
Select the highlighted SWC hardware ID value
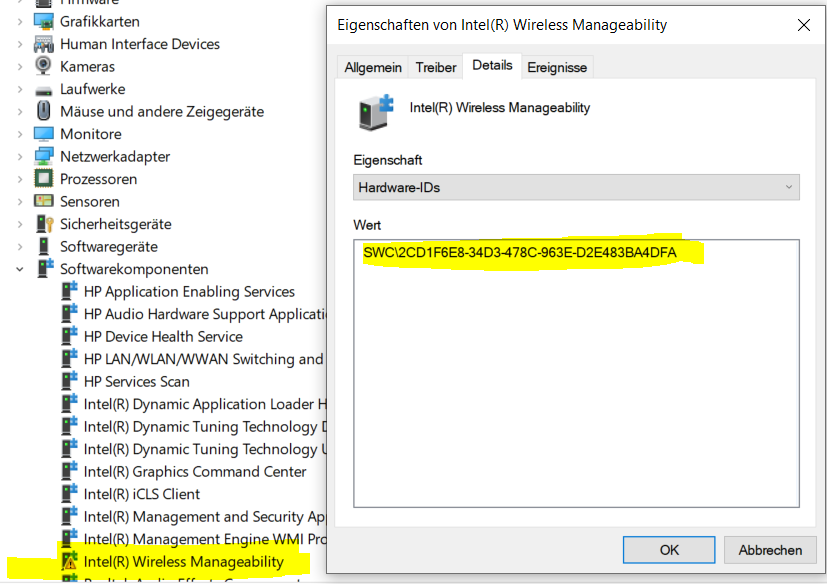click(x=520, y=253)
